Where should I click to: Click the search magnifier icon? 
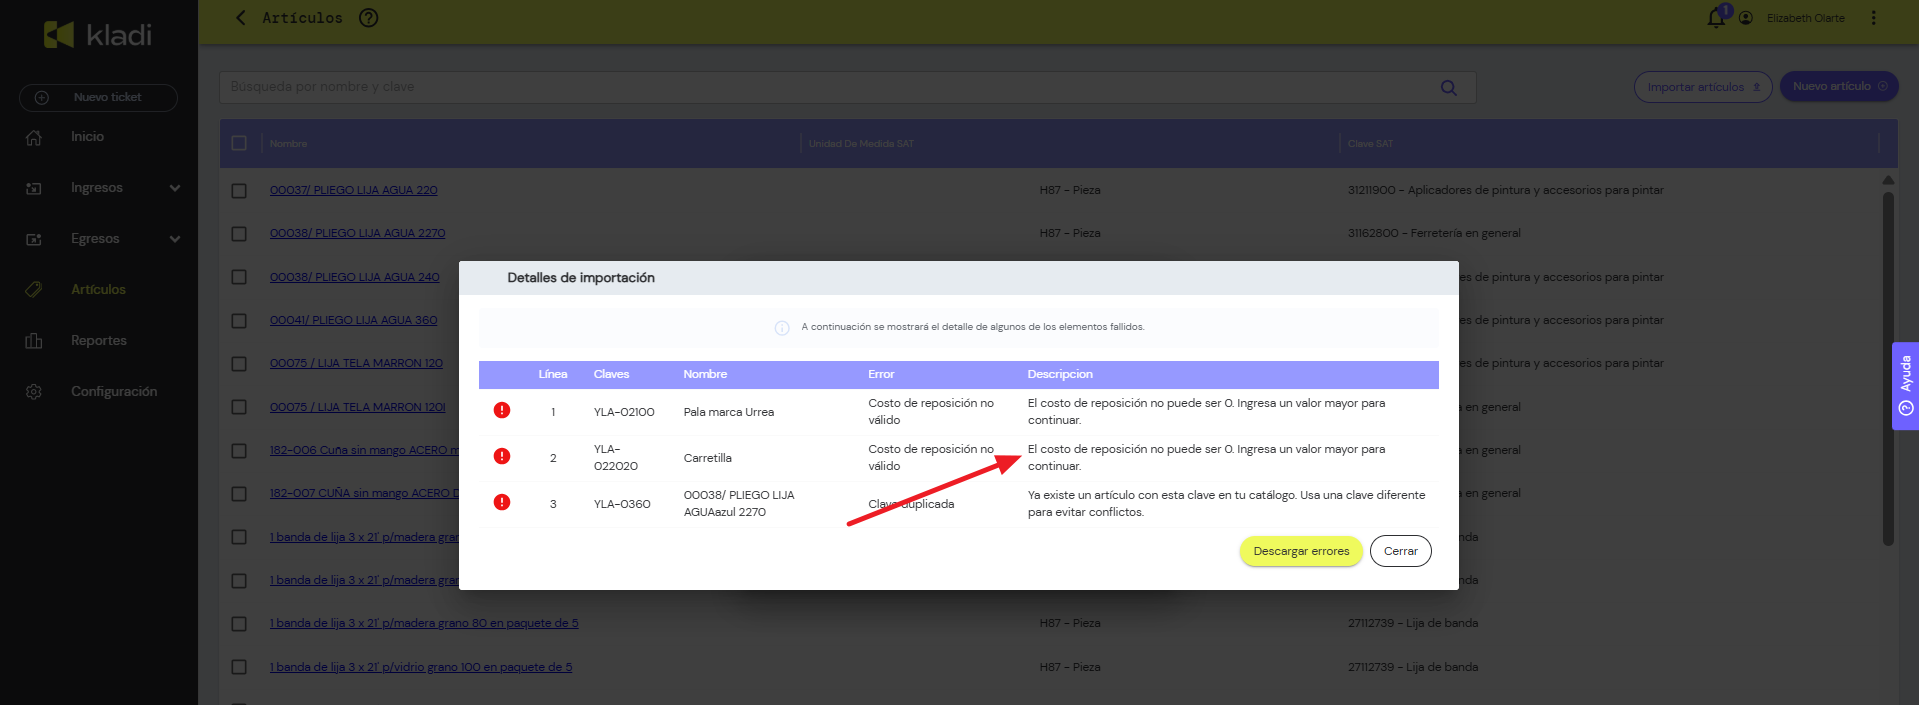coord(1448,87)
